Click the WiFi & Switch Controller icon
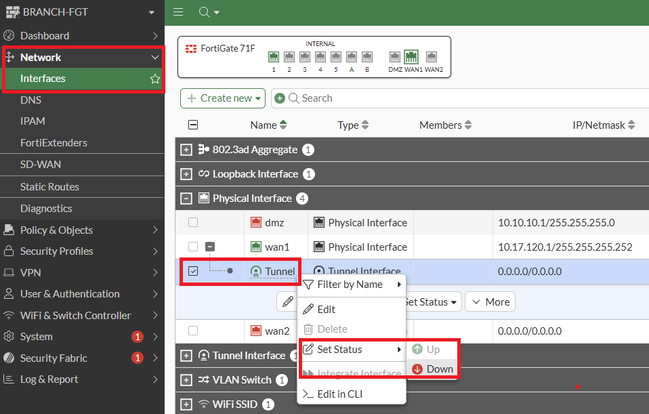This screenshot has height=414, width=649. coord(9,315)
